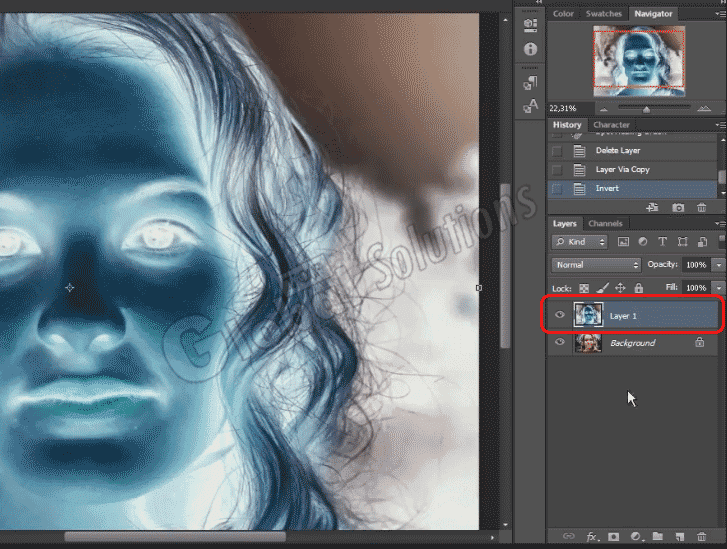This screenshot has height=549, width=727.
Task: Switch to the Character tab
Action: tap(611, 125)
